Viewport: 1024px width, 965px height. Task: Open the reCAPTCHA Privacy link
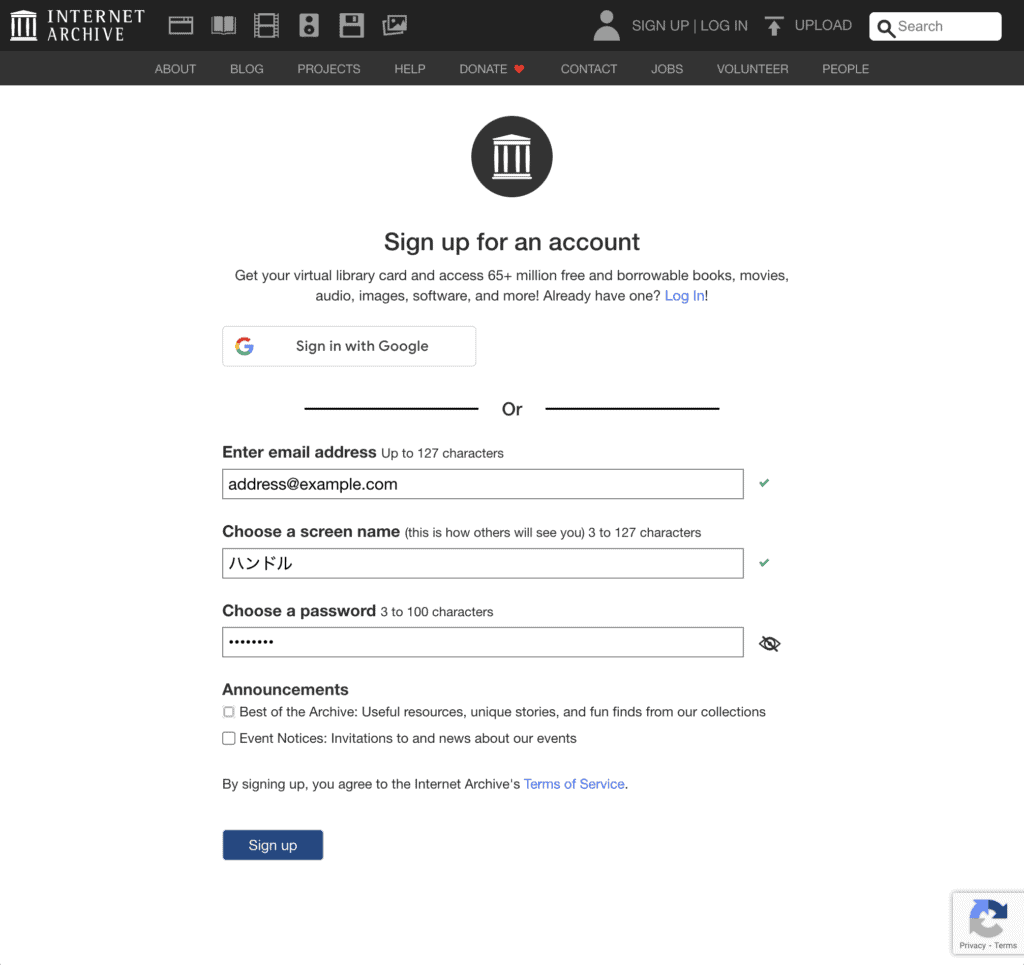(972, 945)
